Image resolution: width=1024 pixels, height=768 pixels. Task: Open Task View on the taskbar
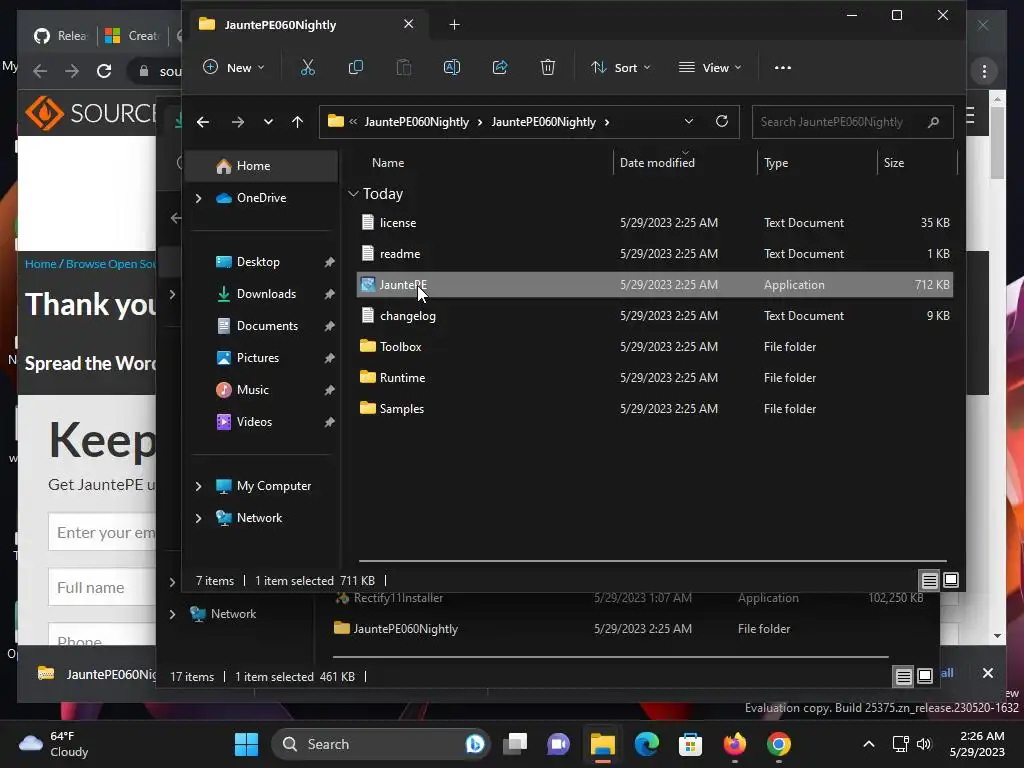click(515, 744)
